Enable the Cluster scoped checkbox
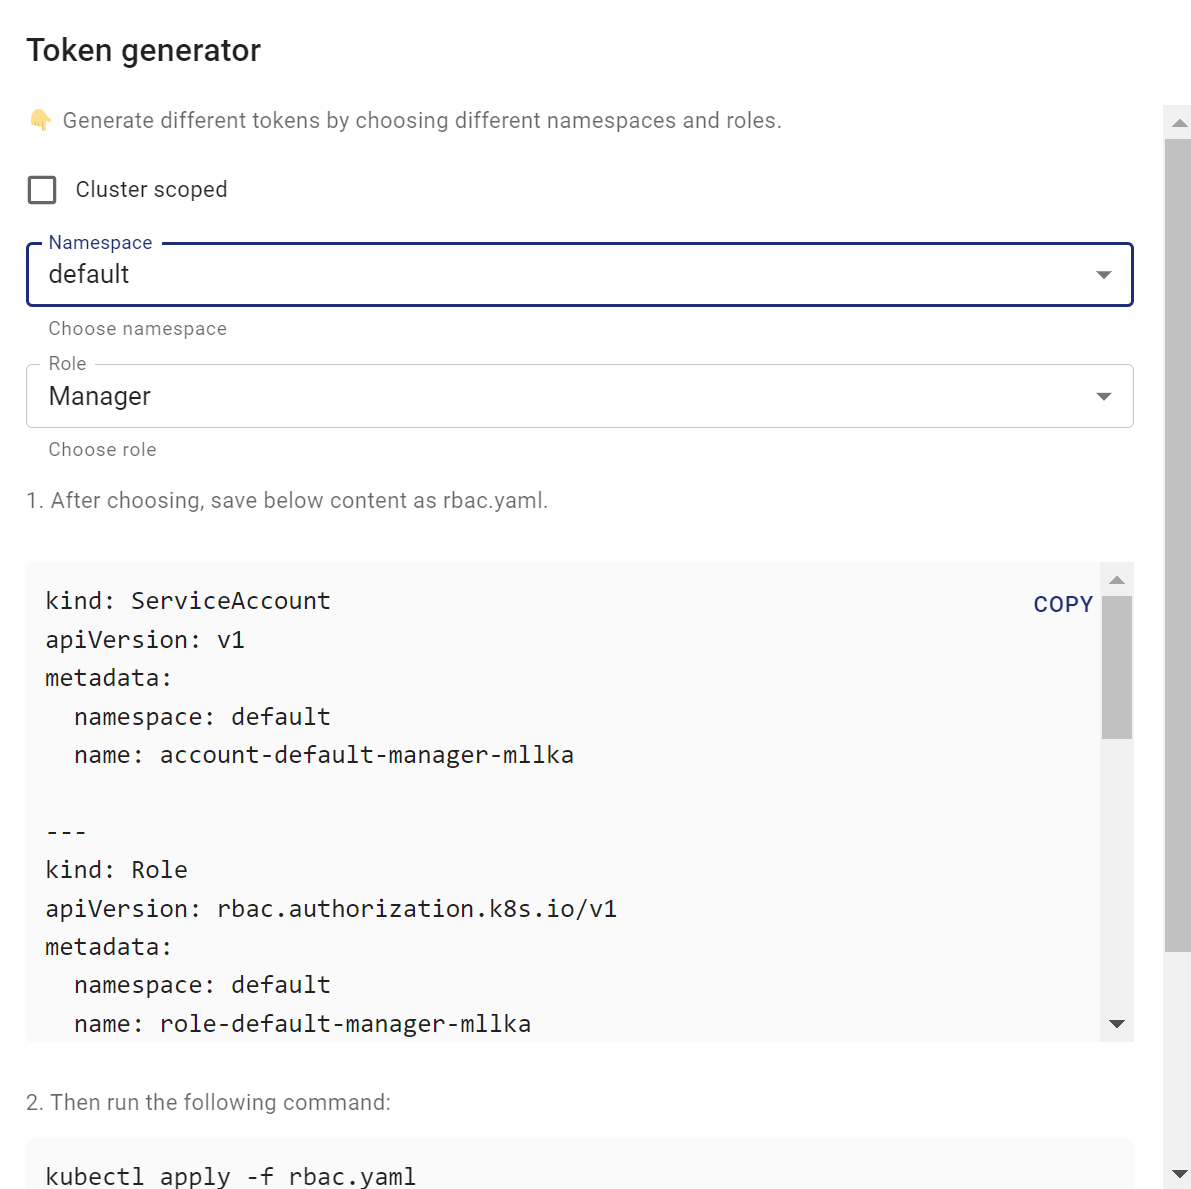 coord(42,190)
